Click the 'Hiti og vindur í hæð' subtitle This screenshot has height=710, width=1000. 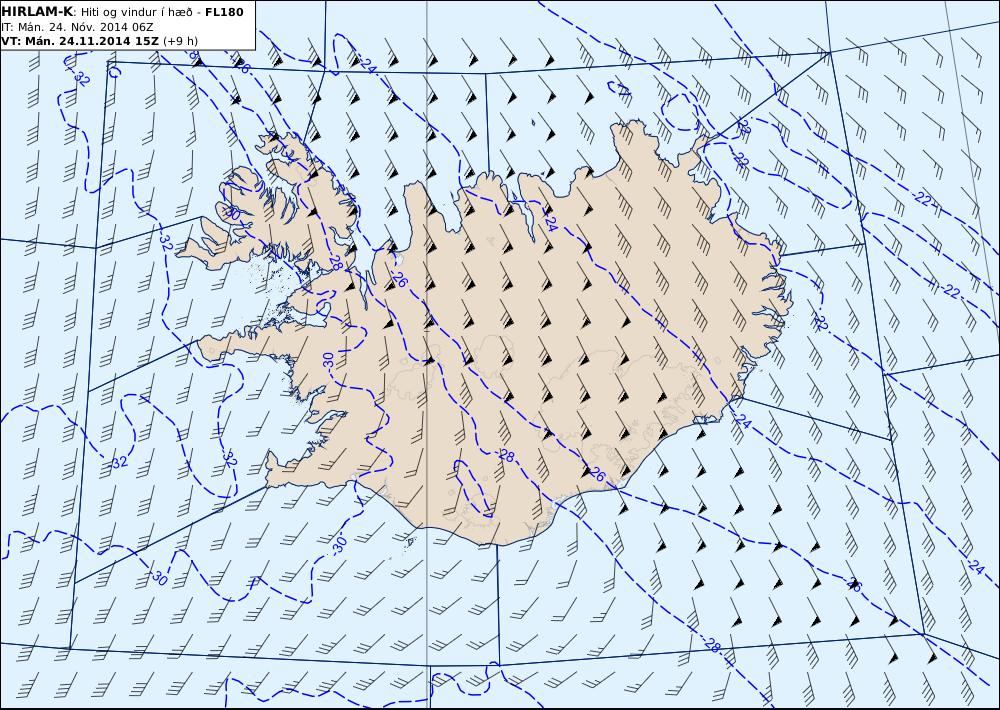point(136,13)
